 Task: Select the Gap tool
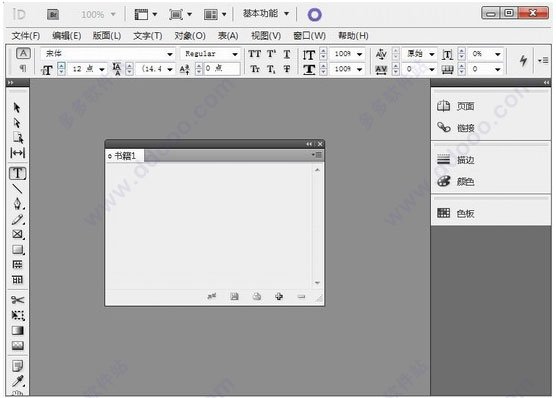coord(17,153)
